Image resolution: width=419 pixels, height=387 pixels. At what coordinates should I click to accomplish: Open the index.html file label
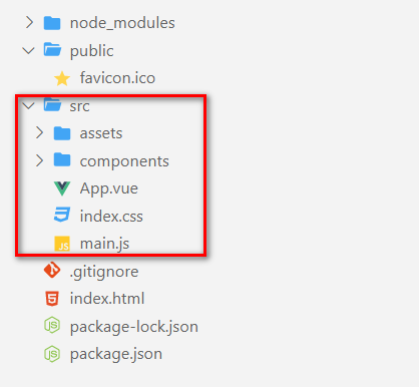coord(107,298)
